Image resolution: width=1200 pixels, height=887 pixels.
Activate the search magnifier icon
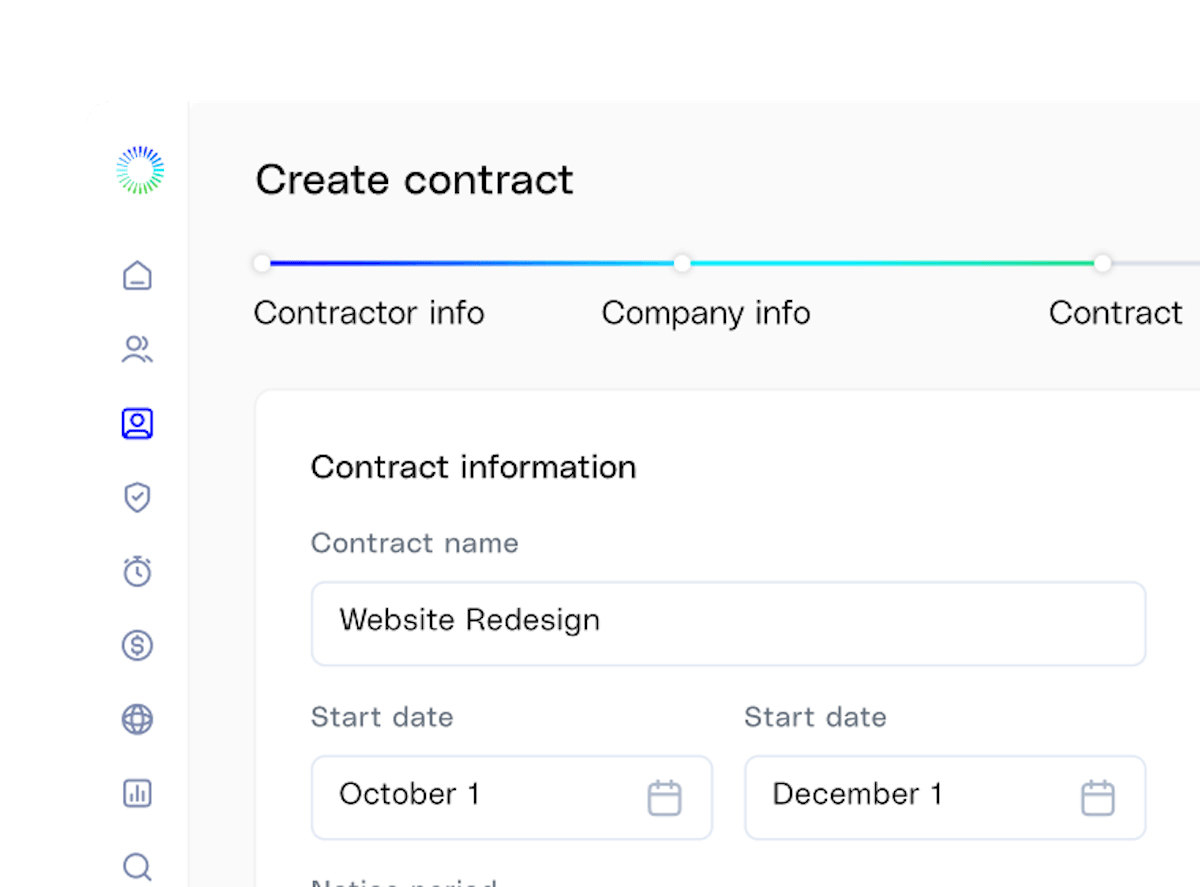click(x=137, y=866)
